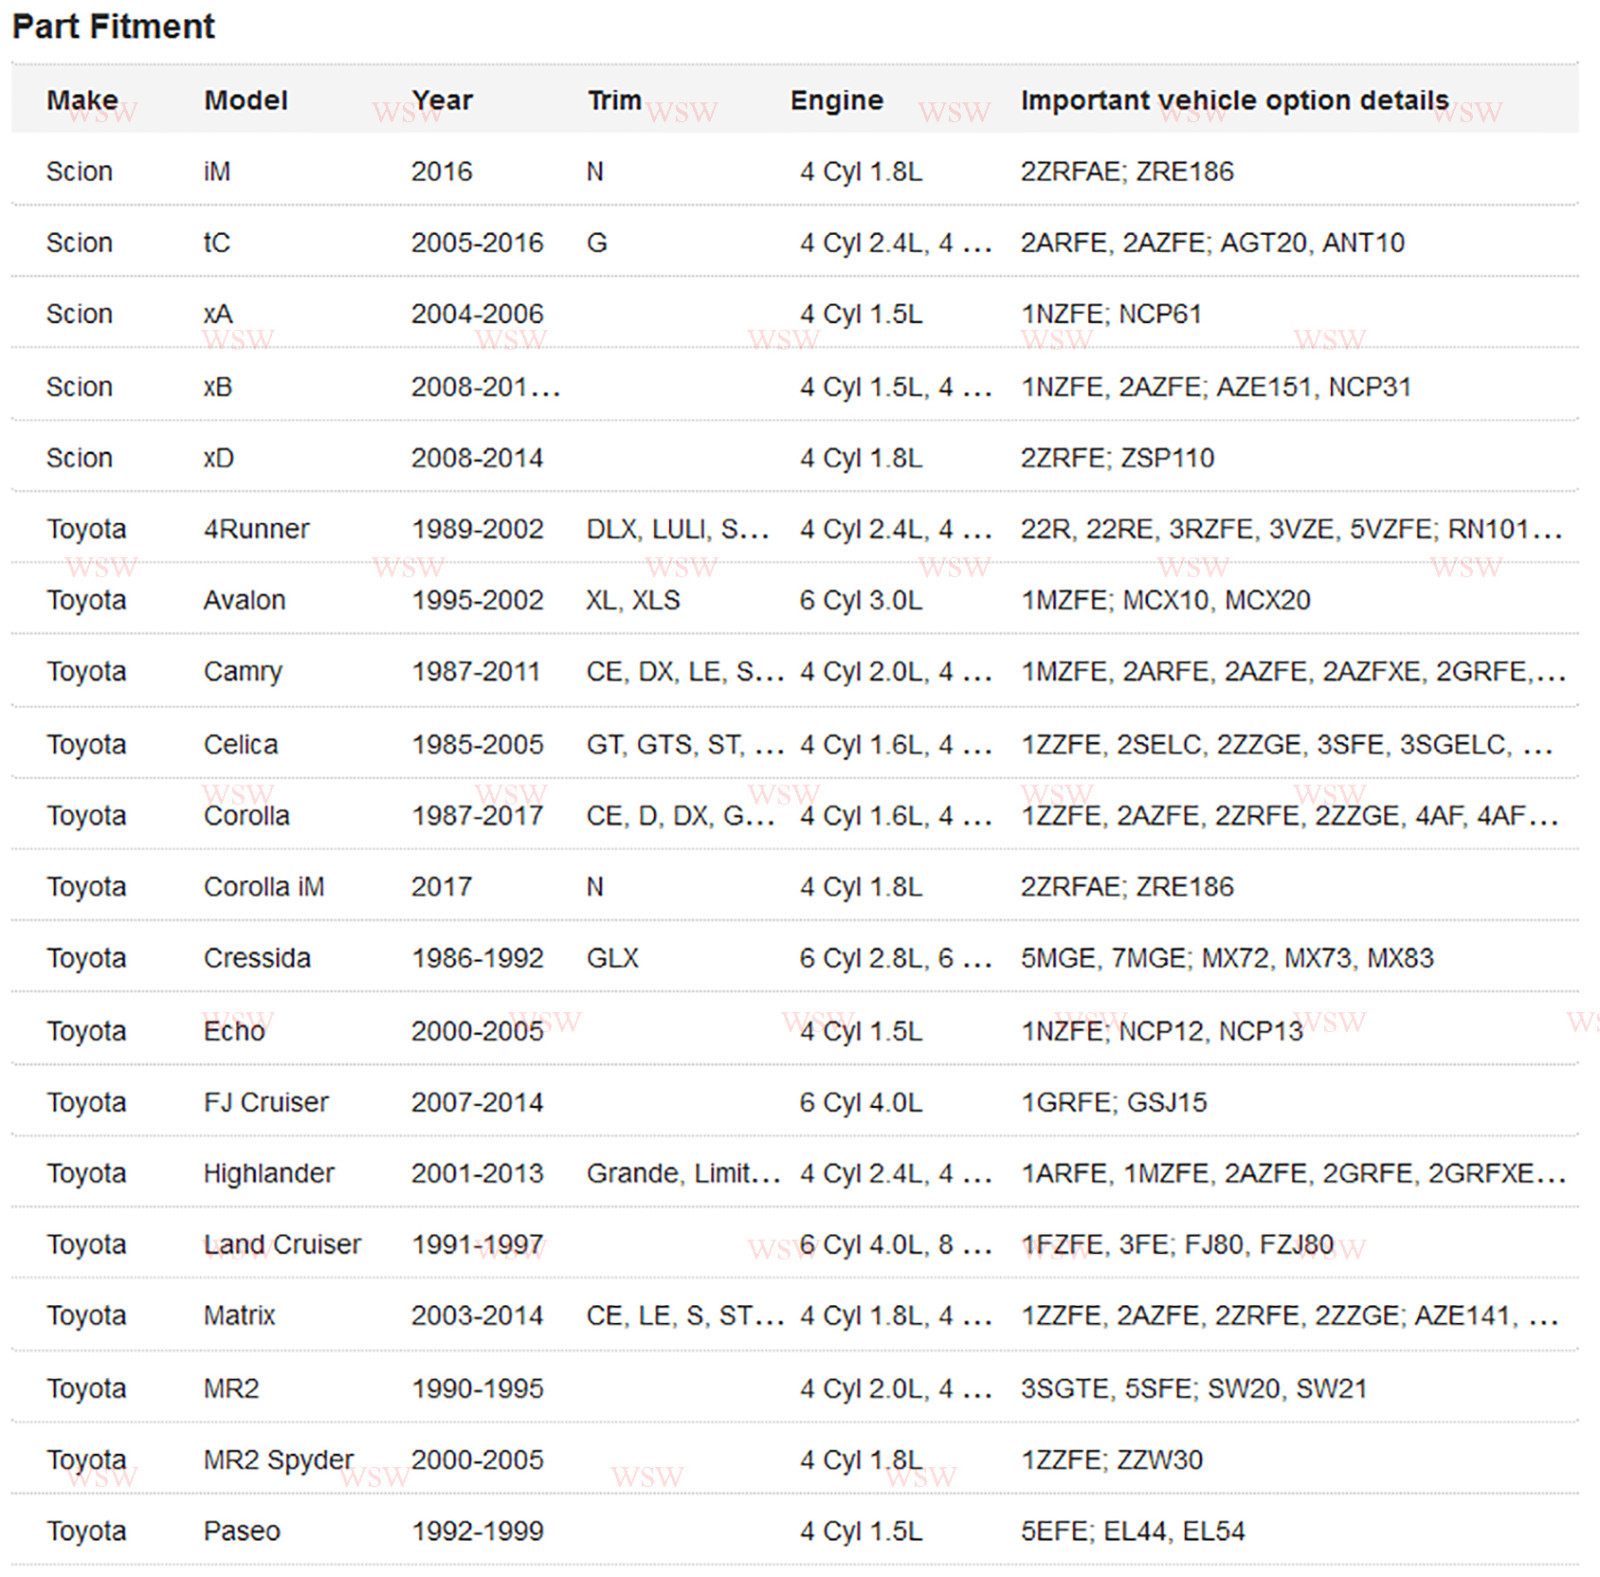Click the "1GRFE; GSJ15" details cell
The height and width of the screenshot is (1577, 1600).
1114,1102
